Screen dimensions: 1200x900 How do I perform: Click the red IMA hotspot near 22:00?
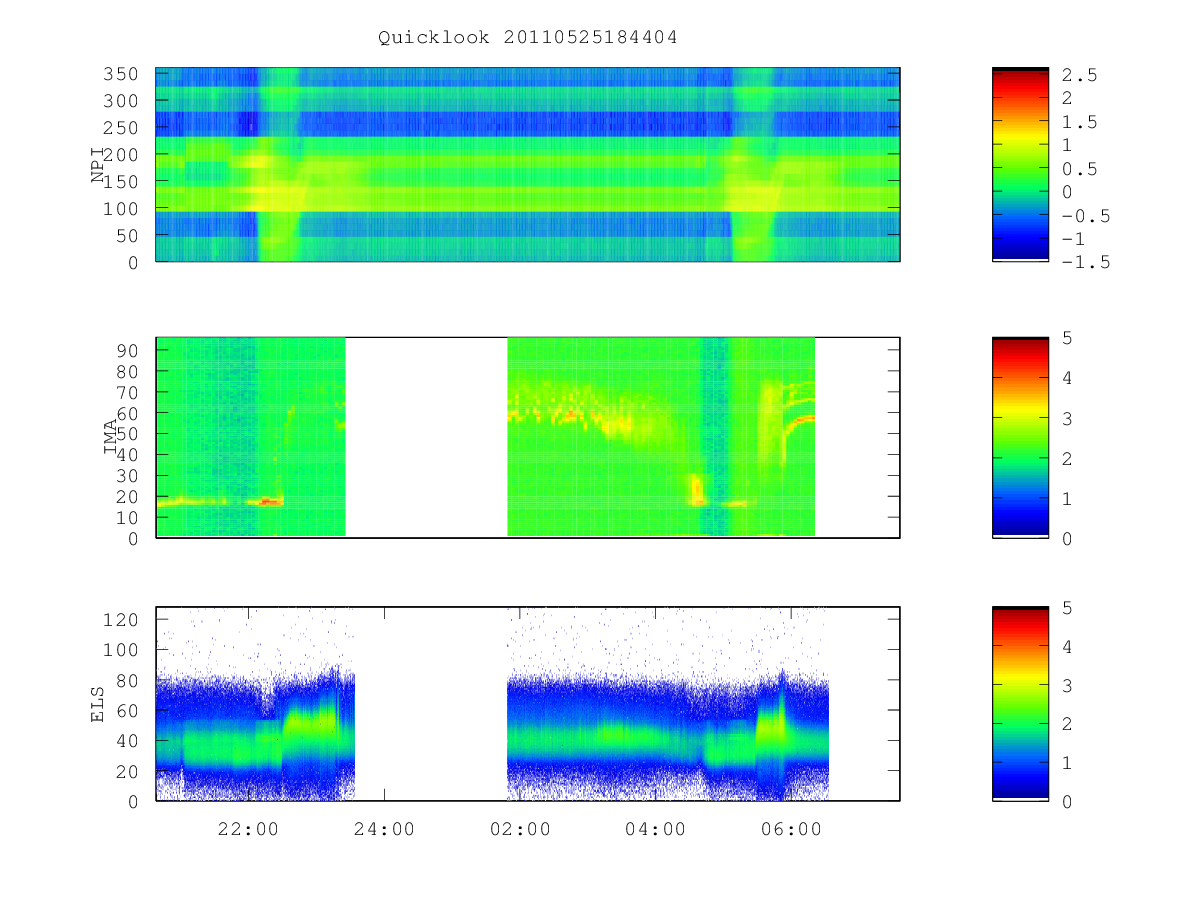tap(268, 501)
